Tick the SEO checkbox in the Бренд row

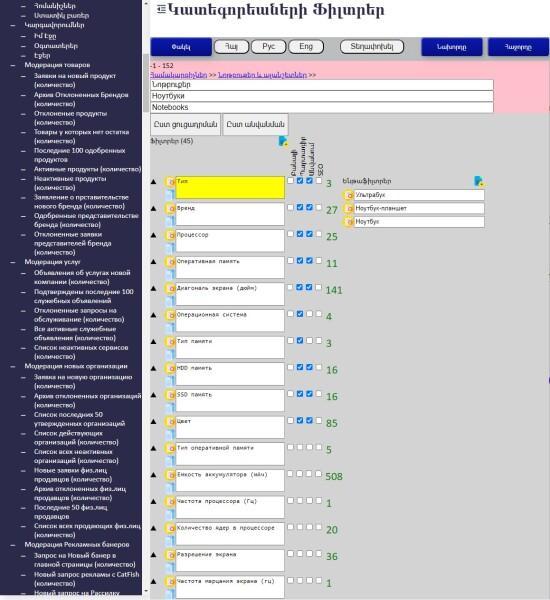[318, 207]
